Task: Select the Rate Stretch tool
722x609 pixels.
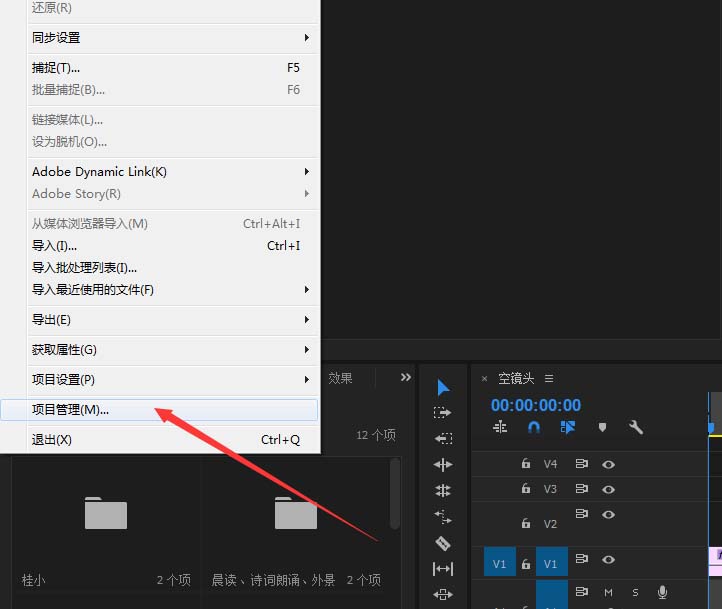Action: (x=443, y=517)
